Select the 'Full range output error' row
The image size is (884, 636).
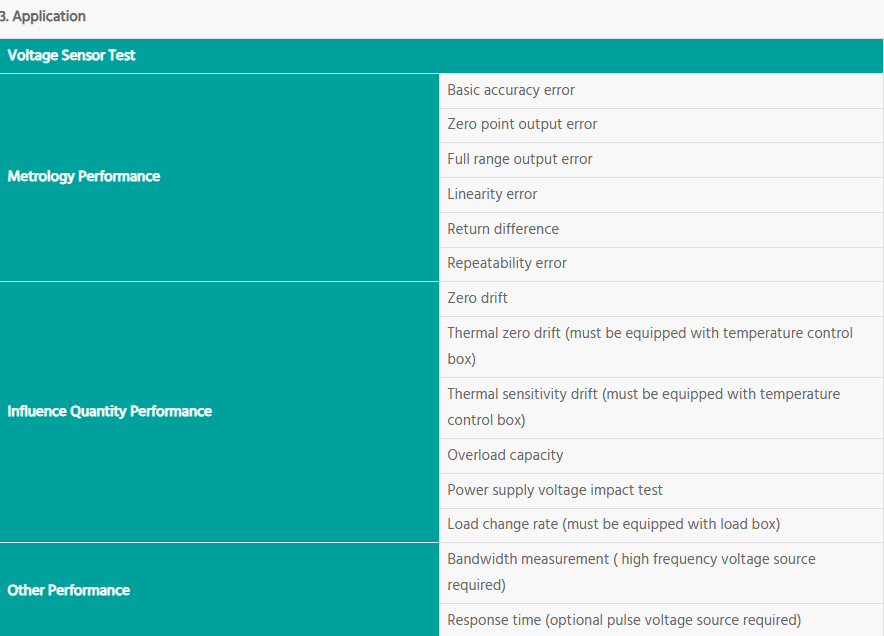520,159
